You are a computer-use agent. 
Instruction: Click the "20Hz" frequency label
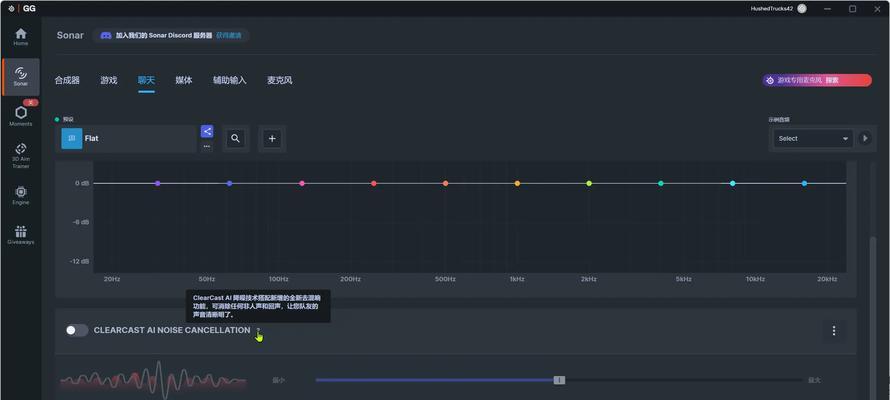point(112,279)
